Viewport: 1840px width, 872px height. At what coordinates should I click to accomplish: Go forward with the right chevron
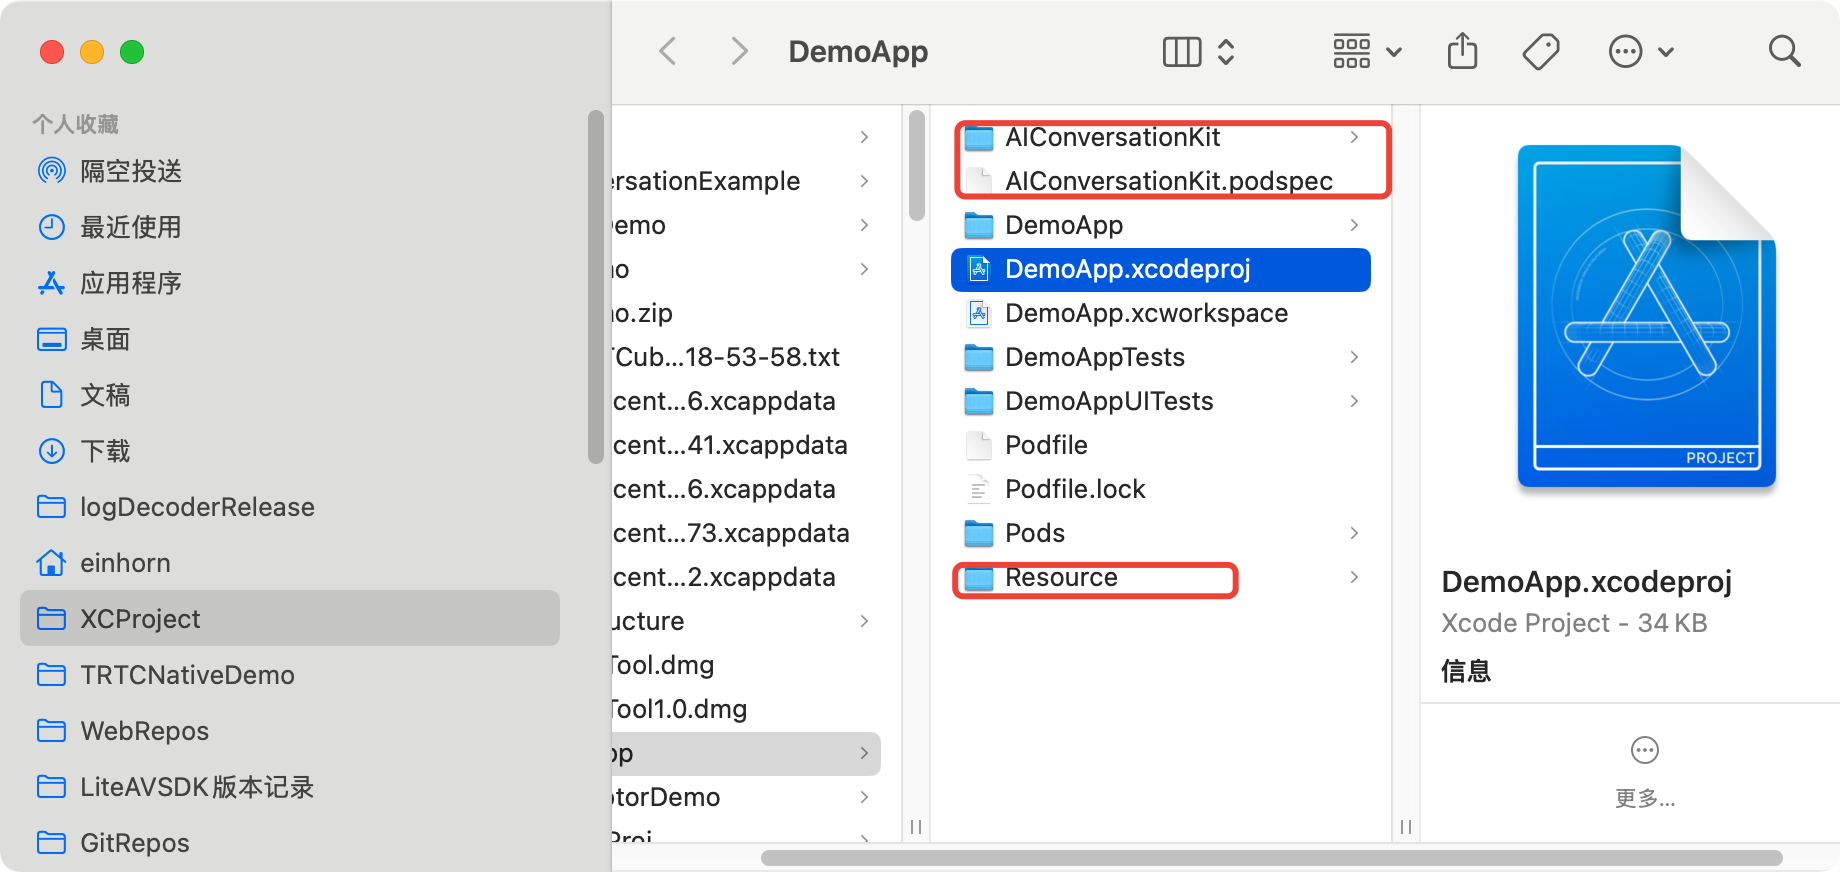tap(739, 51)
